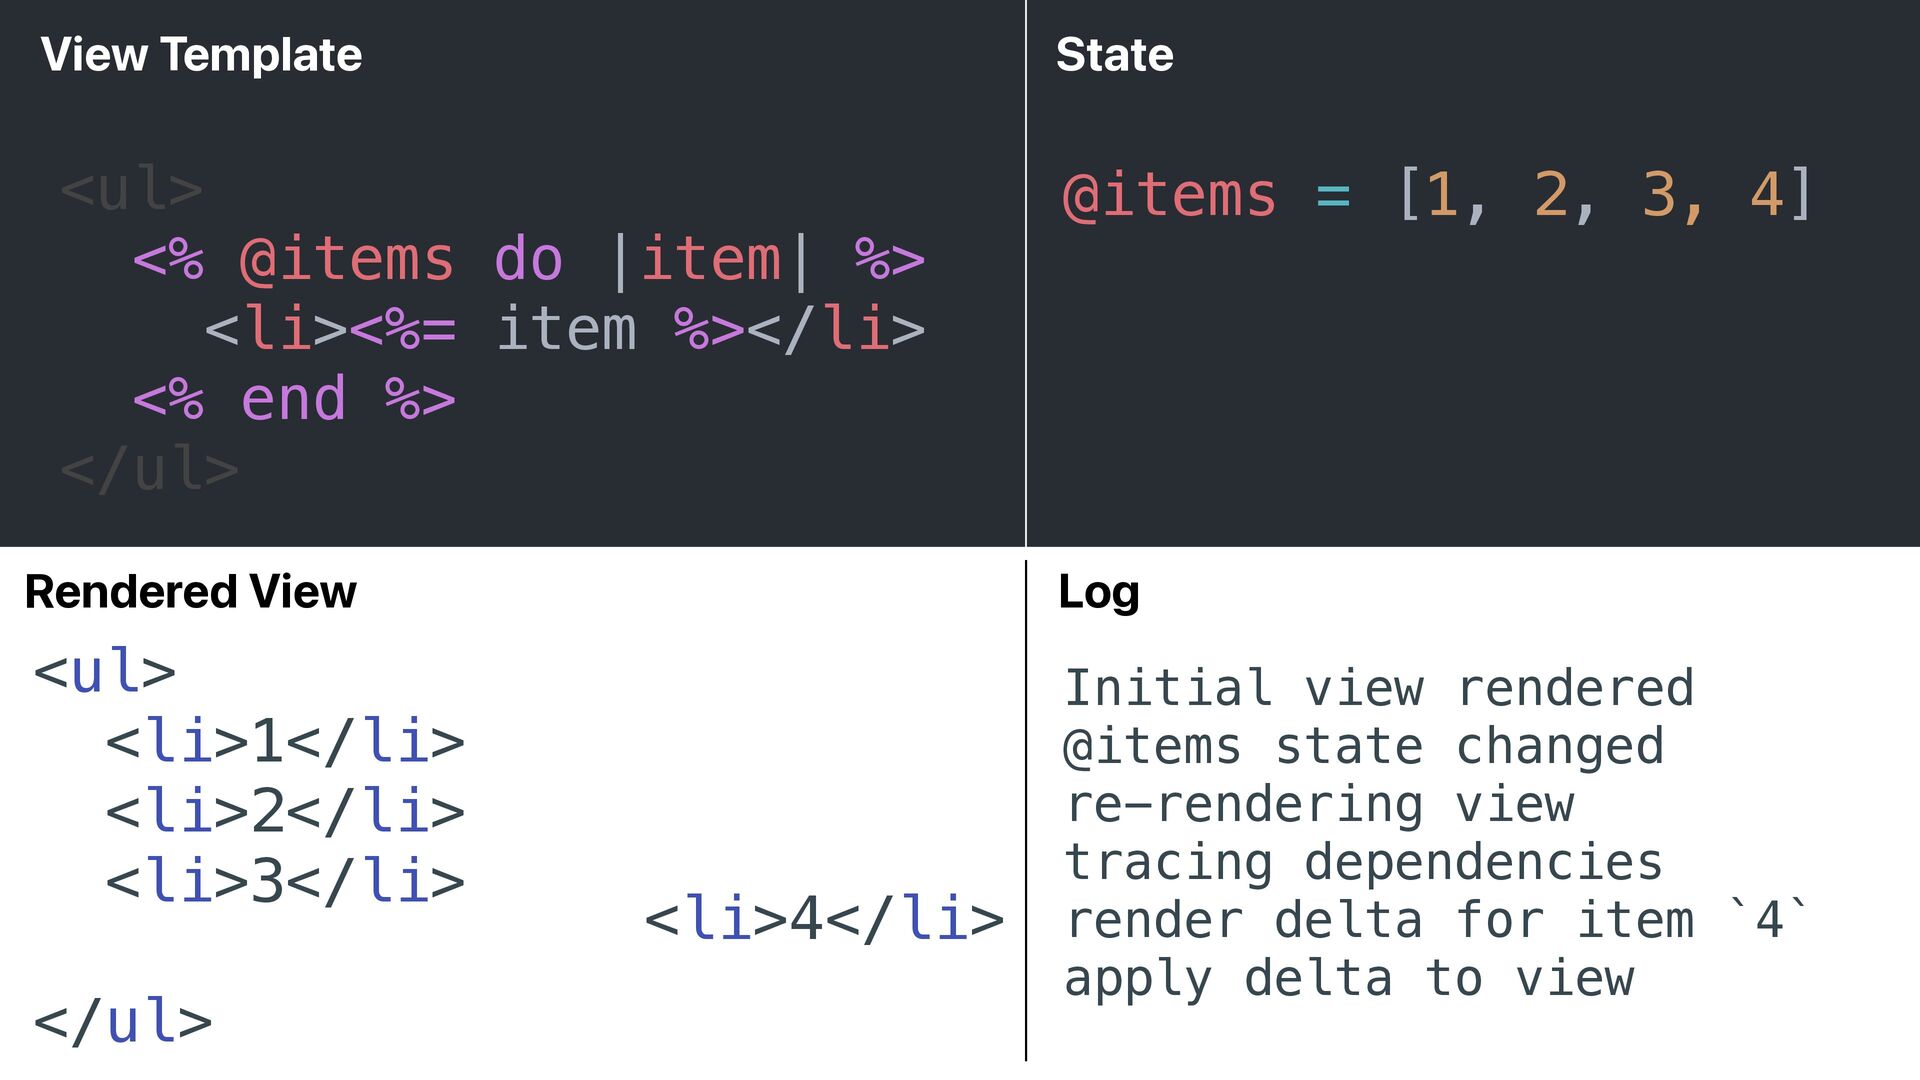Viewport: 1920px width, 1080px height.
Task: Click the rendered '<li>3</li>' line
Action: 285,881
